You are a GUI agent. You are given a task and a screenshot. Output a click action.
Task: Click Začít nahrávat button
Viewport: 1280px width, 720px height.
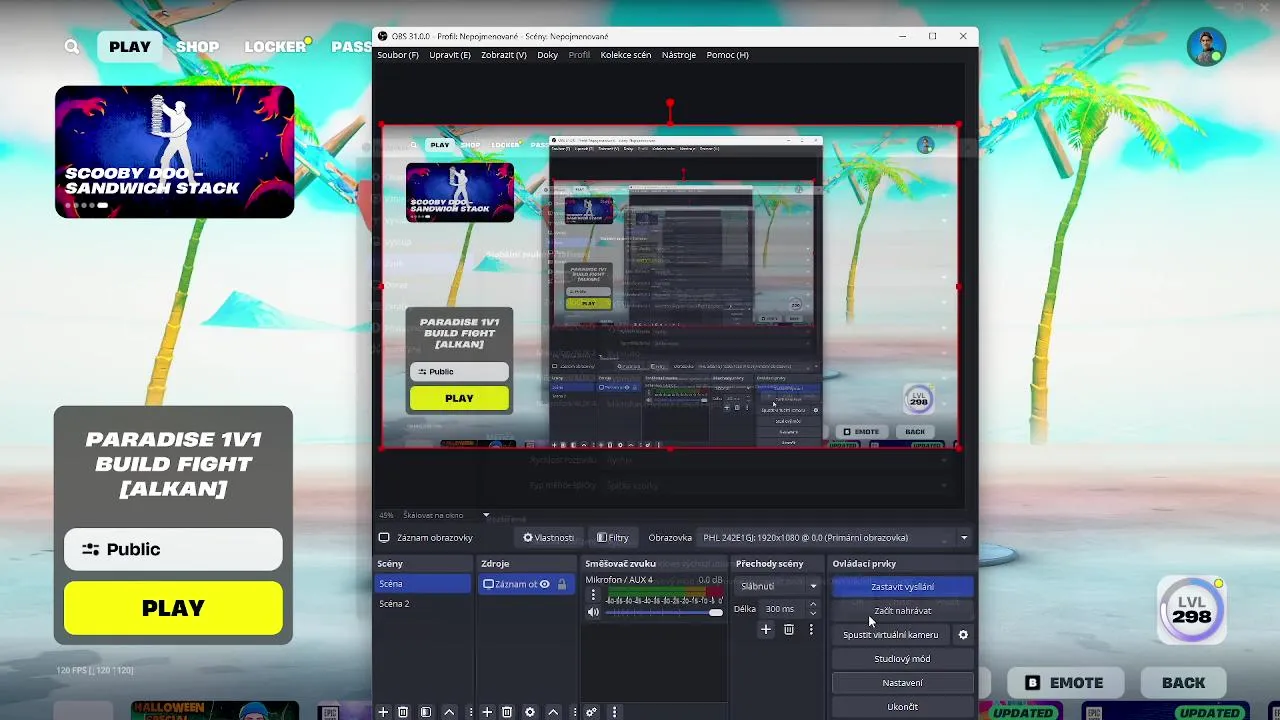tap(902, 611)
